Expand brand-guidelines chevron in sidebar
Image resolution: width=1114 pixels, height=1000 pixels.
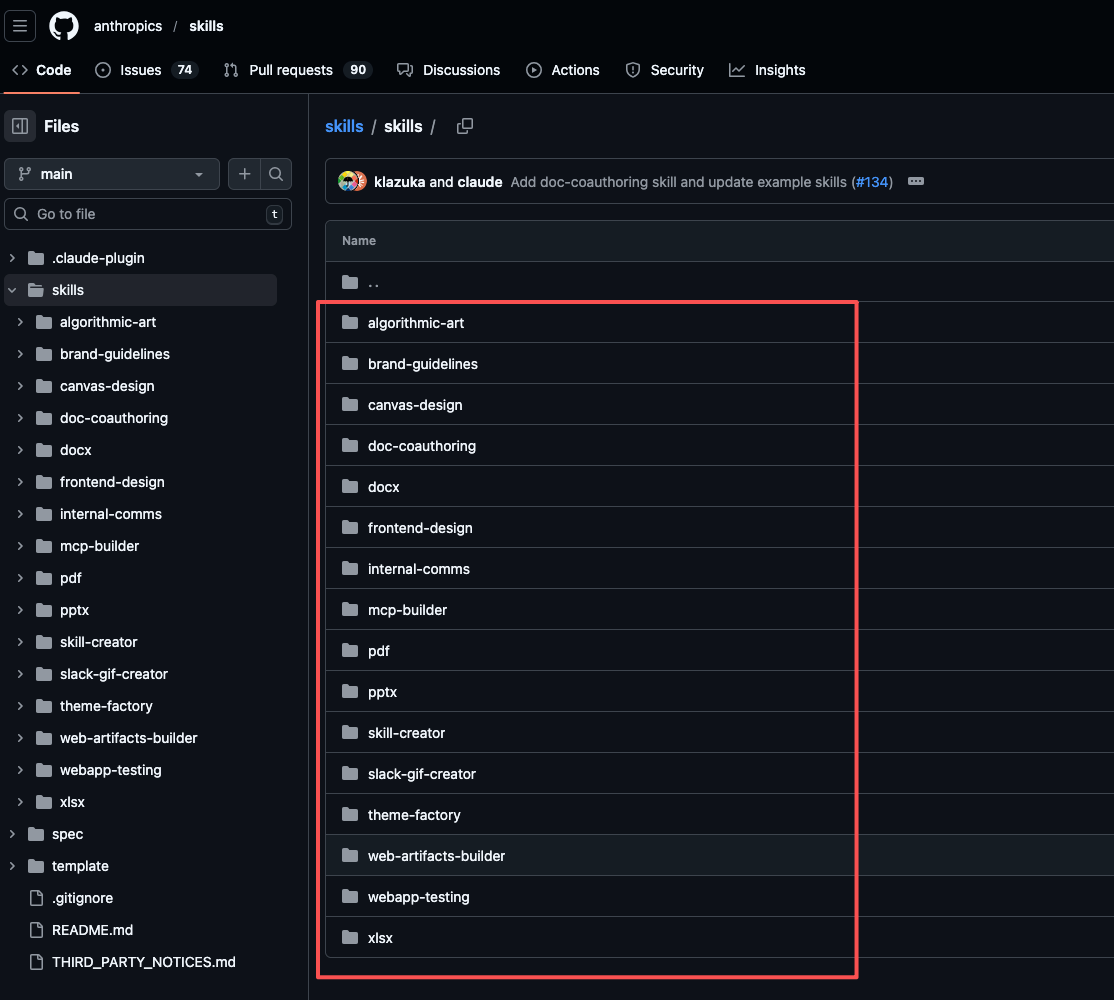(x=20, y=354)
